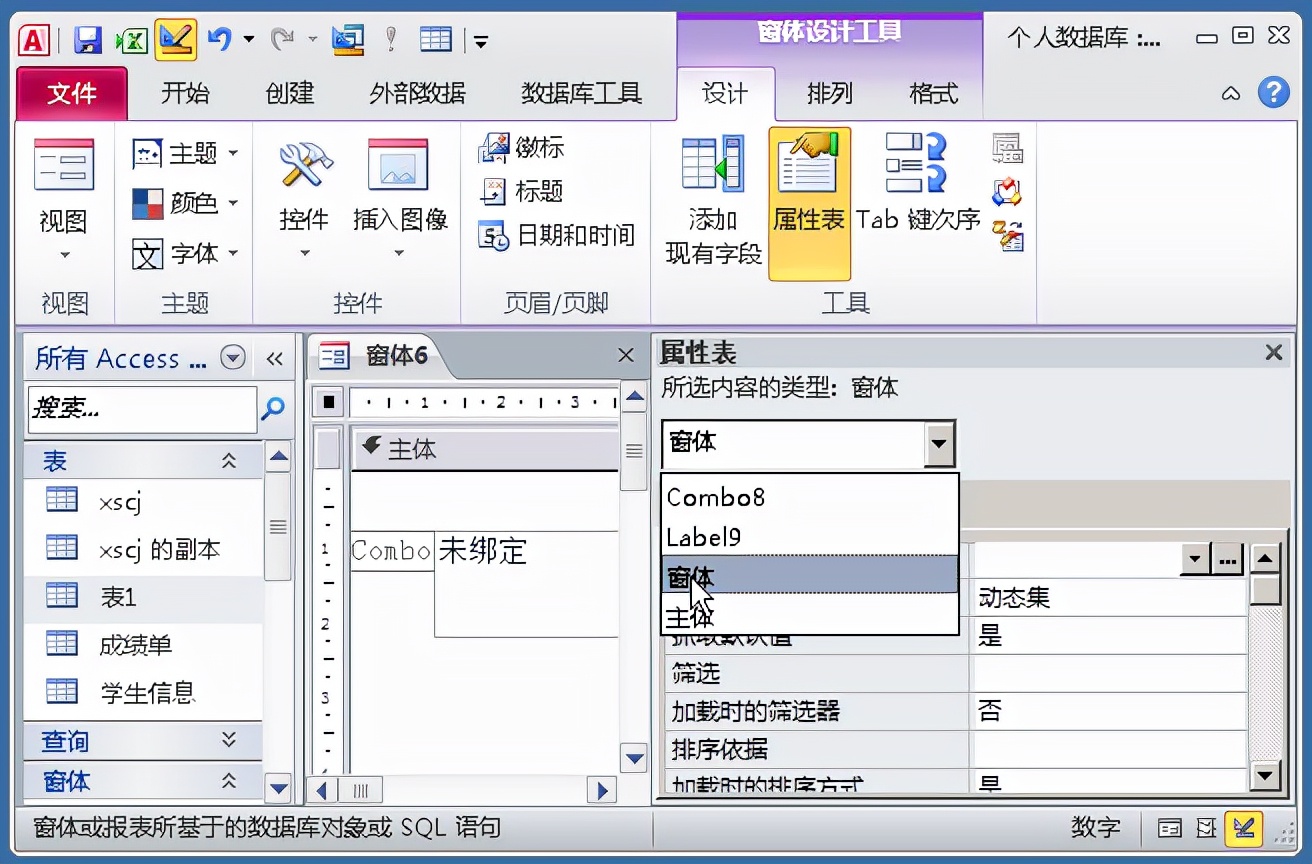Minimize the ribbon via the chevron control
This screenshot has width=1312, height=864.
tap(1229, 93)
